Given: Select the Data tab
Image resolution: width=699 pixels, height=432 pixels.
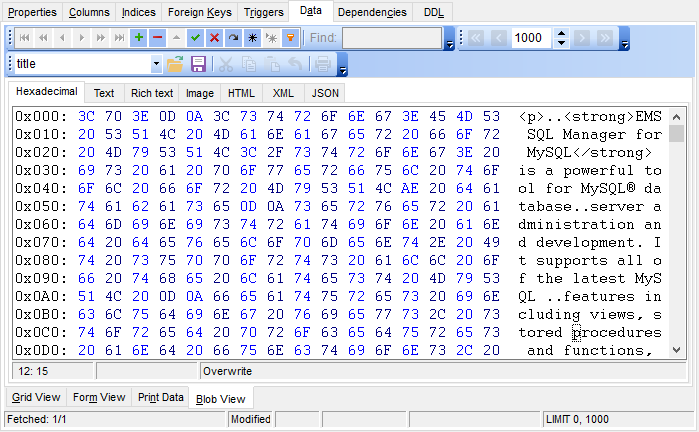Looking at the screenshot, I should pyautogui.click(x=311, y=11).
